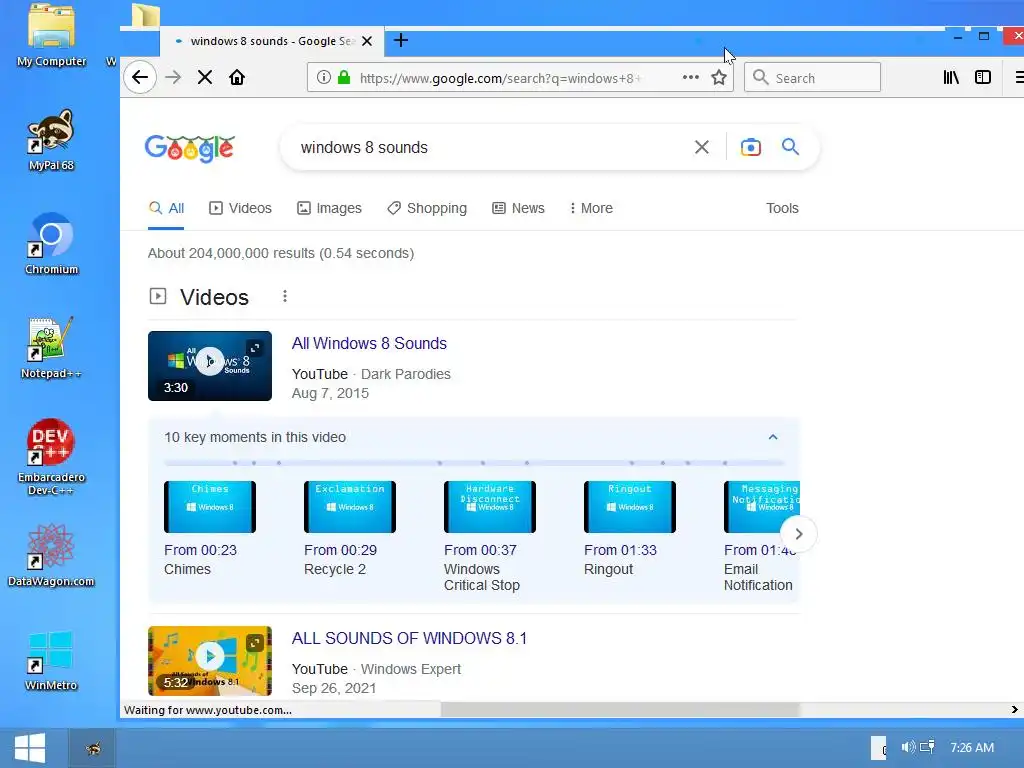Go back using the browser back arrow

(140, 78)
